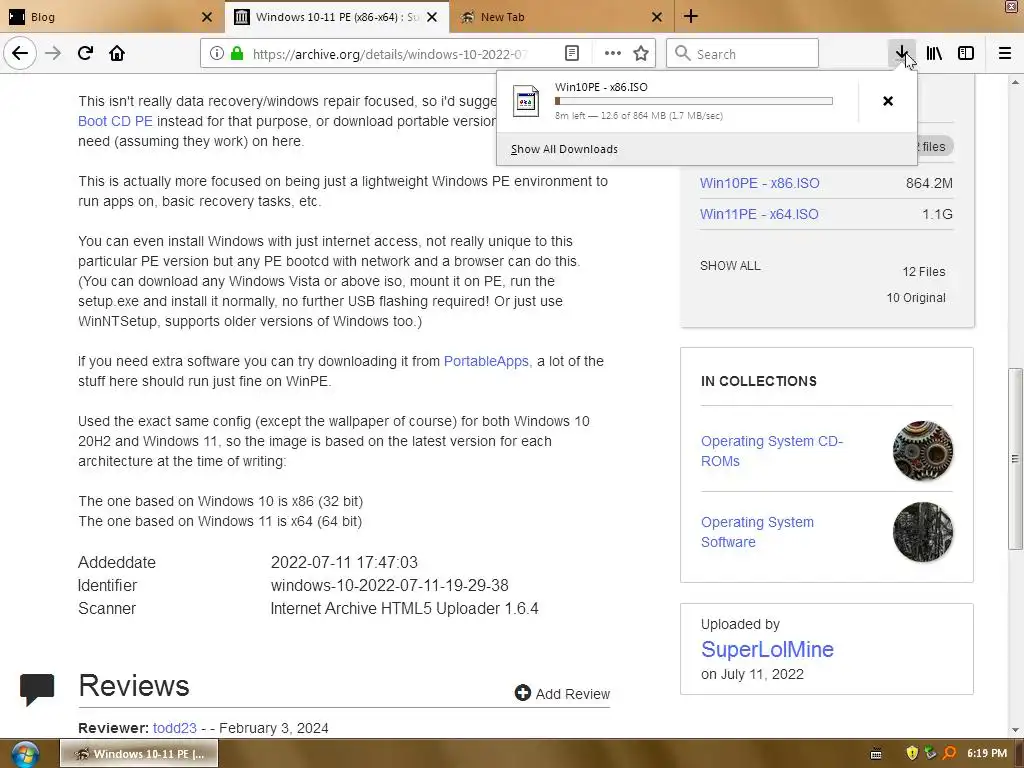Open reviewer todd23 profile
Screen dimensions: 1024x768
tap(174, 728)
